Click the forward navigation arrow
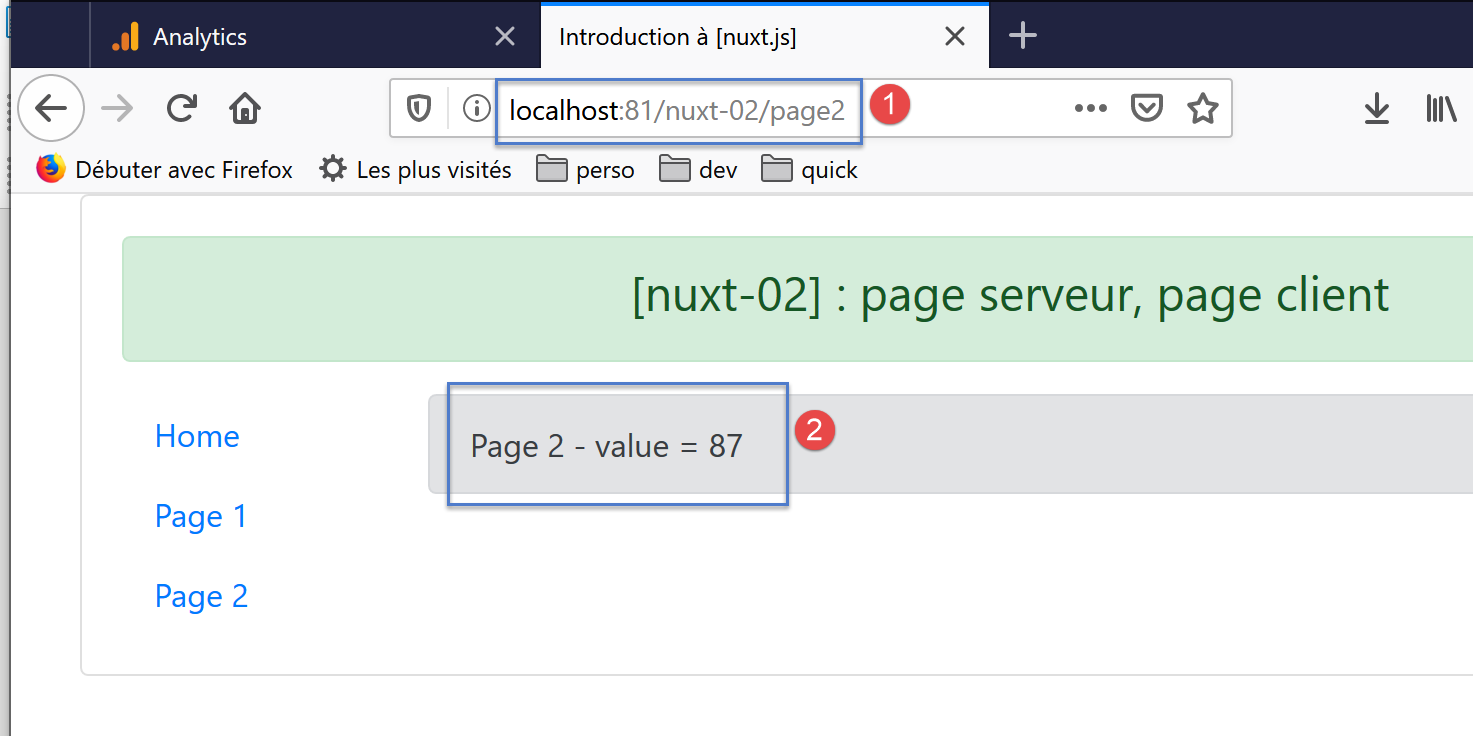The width and height of the screenshot is (1473, 736). coord(118,108)
